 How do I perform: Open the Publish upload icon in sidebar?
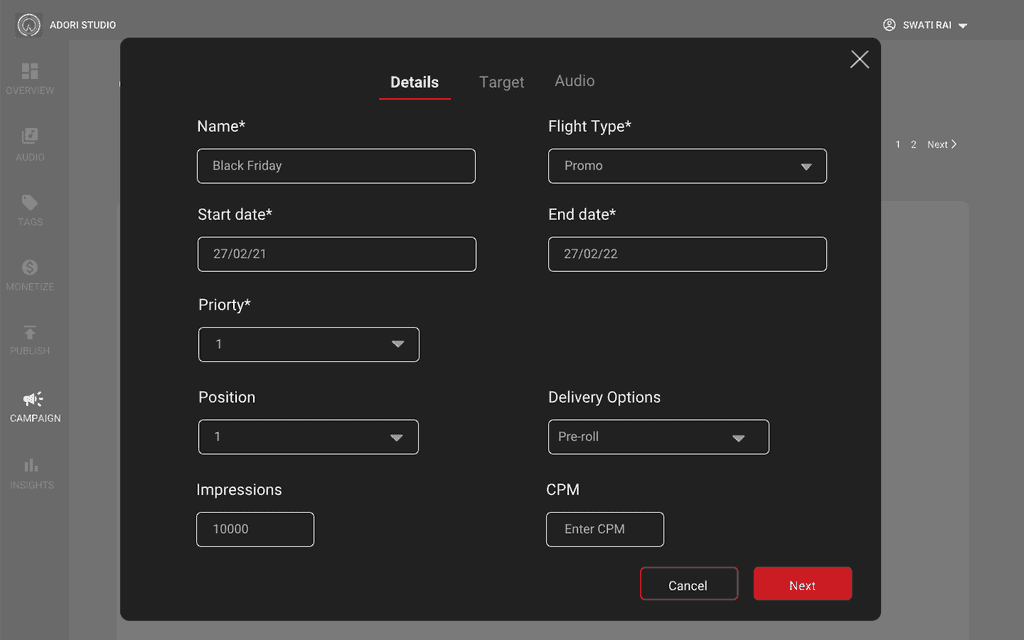30,332
